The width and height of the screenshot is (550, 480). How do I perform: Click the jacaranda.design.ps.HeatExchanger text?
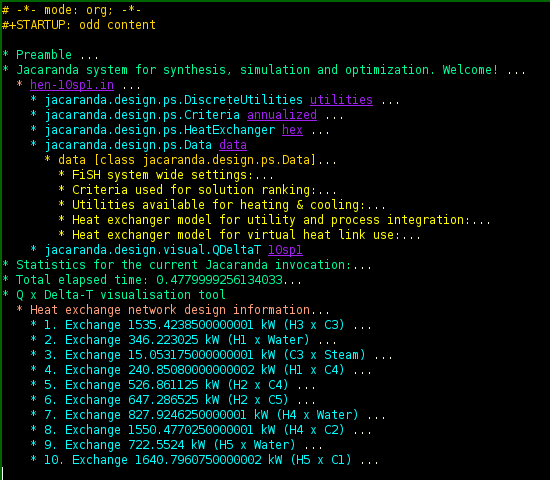(x=159, y=130)
